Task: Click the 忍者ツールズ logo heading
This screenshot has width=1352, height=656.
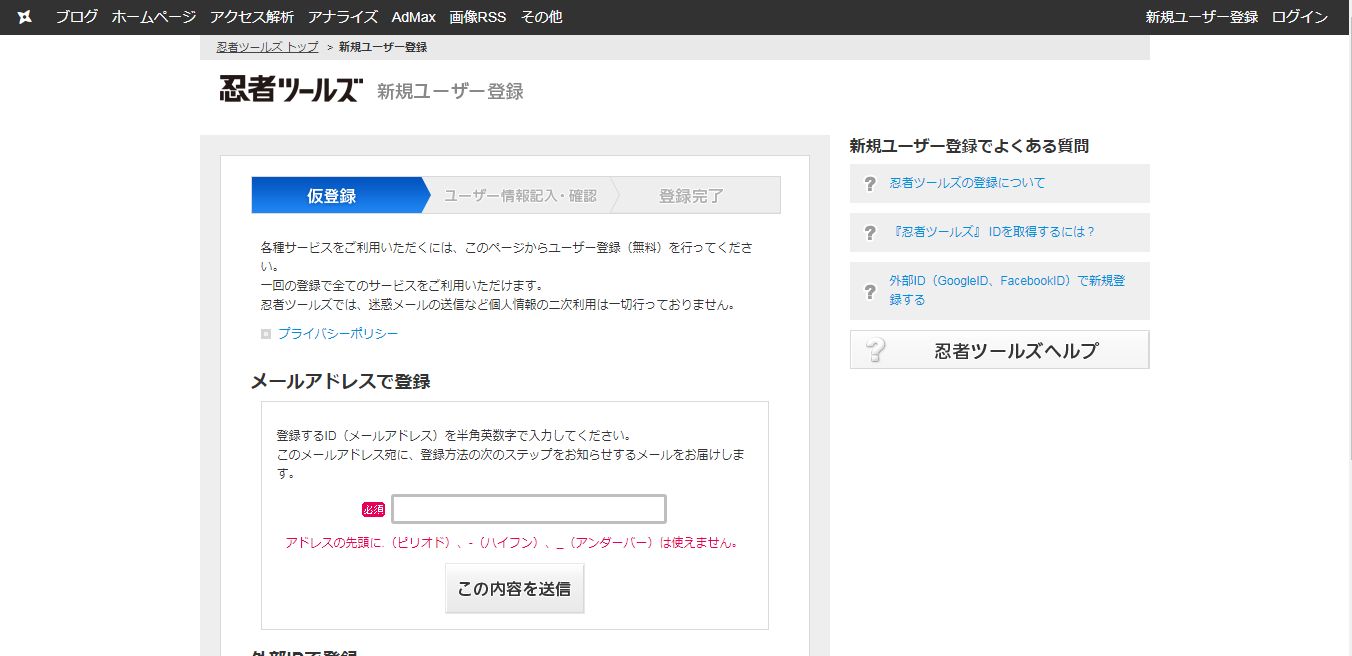Action: 289,88
